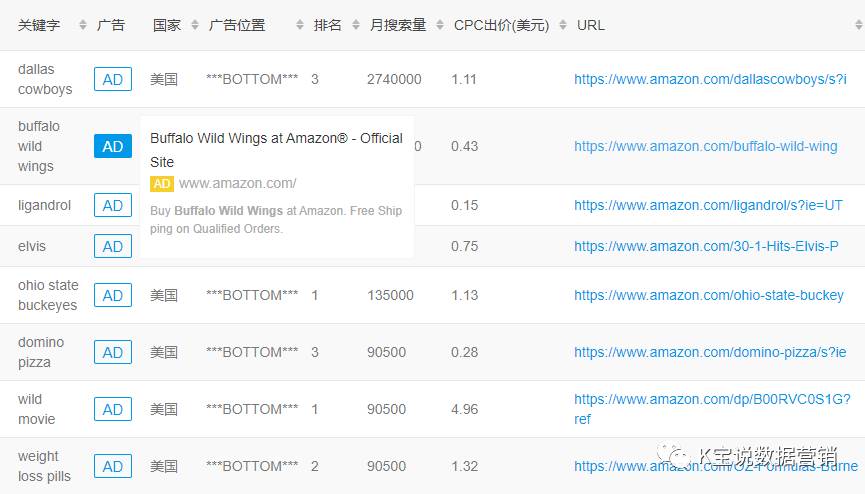Screen dimensions: 865x494
Task: Click CPC value 4.96
Action: pyautogui.click(x=464, y=409)
